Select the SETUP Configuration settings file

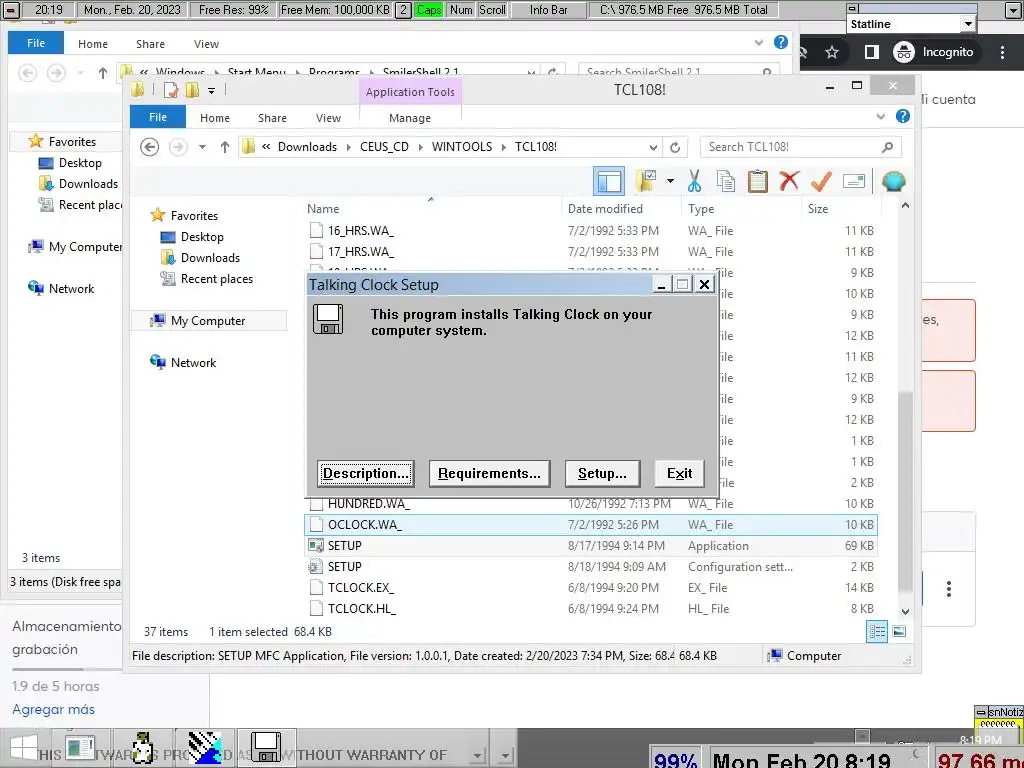point(591,567)
